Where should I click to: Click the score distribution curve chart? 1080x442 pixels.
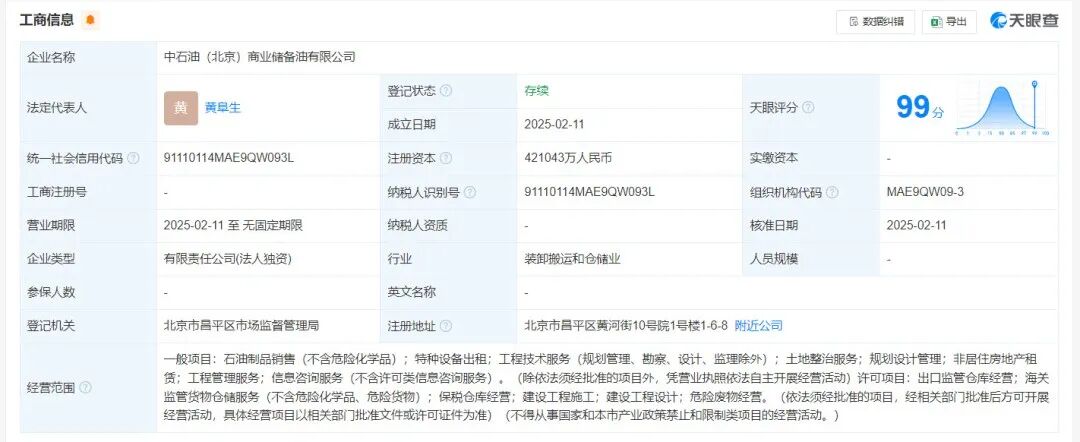1002,107
